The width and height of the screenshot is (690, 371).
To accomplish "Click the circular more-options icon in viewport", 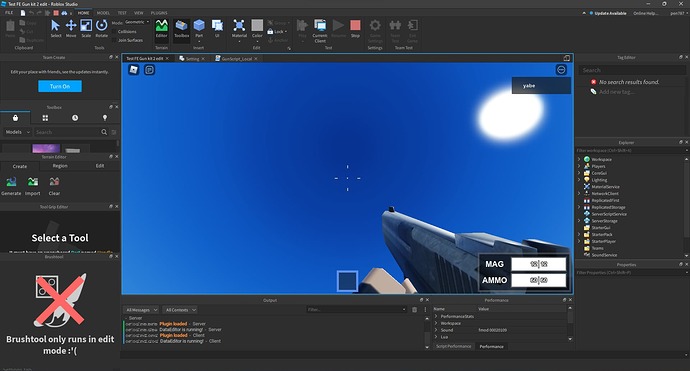I will [561, 70].
